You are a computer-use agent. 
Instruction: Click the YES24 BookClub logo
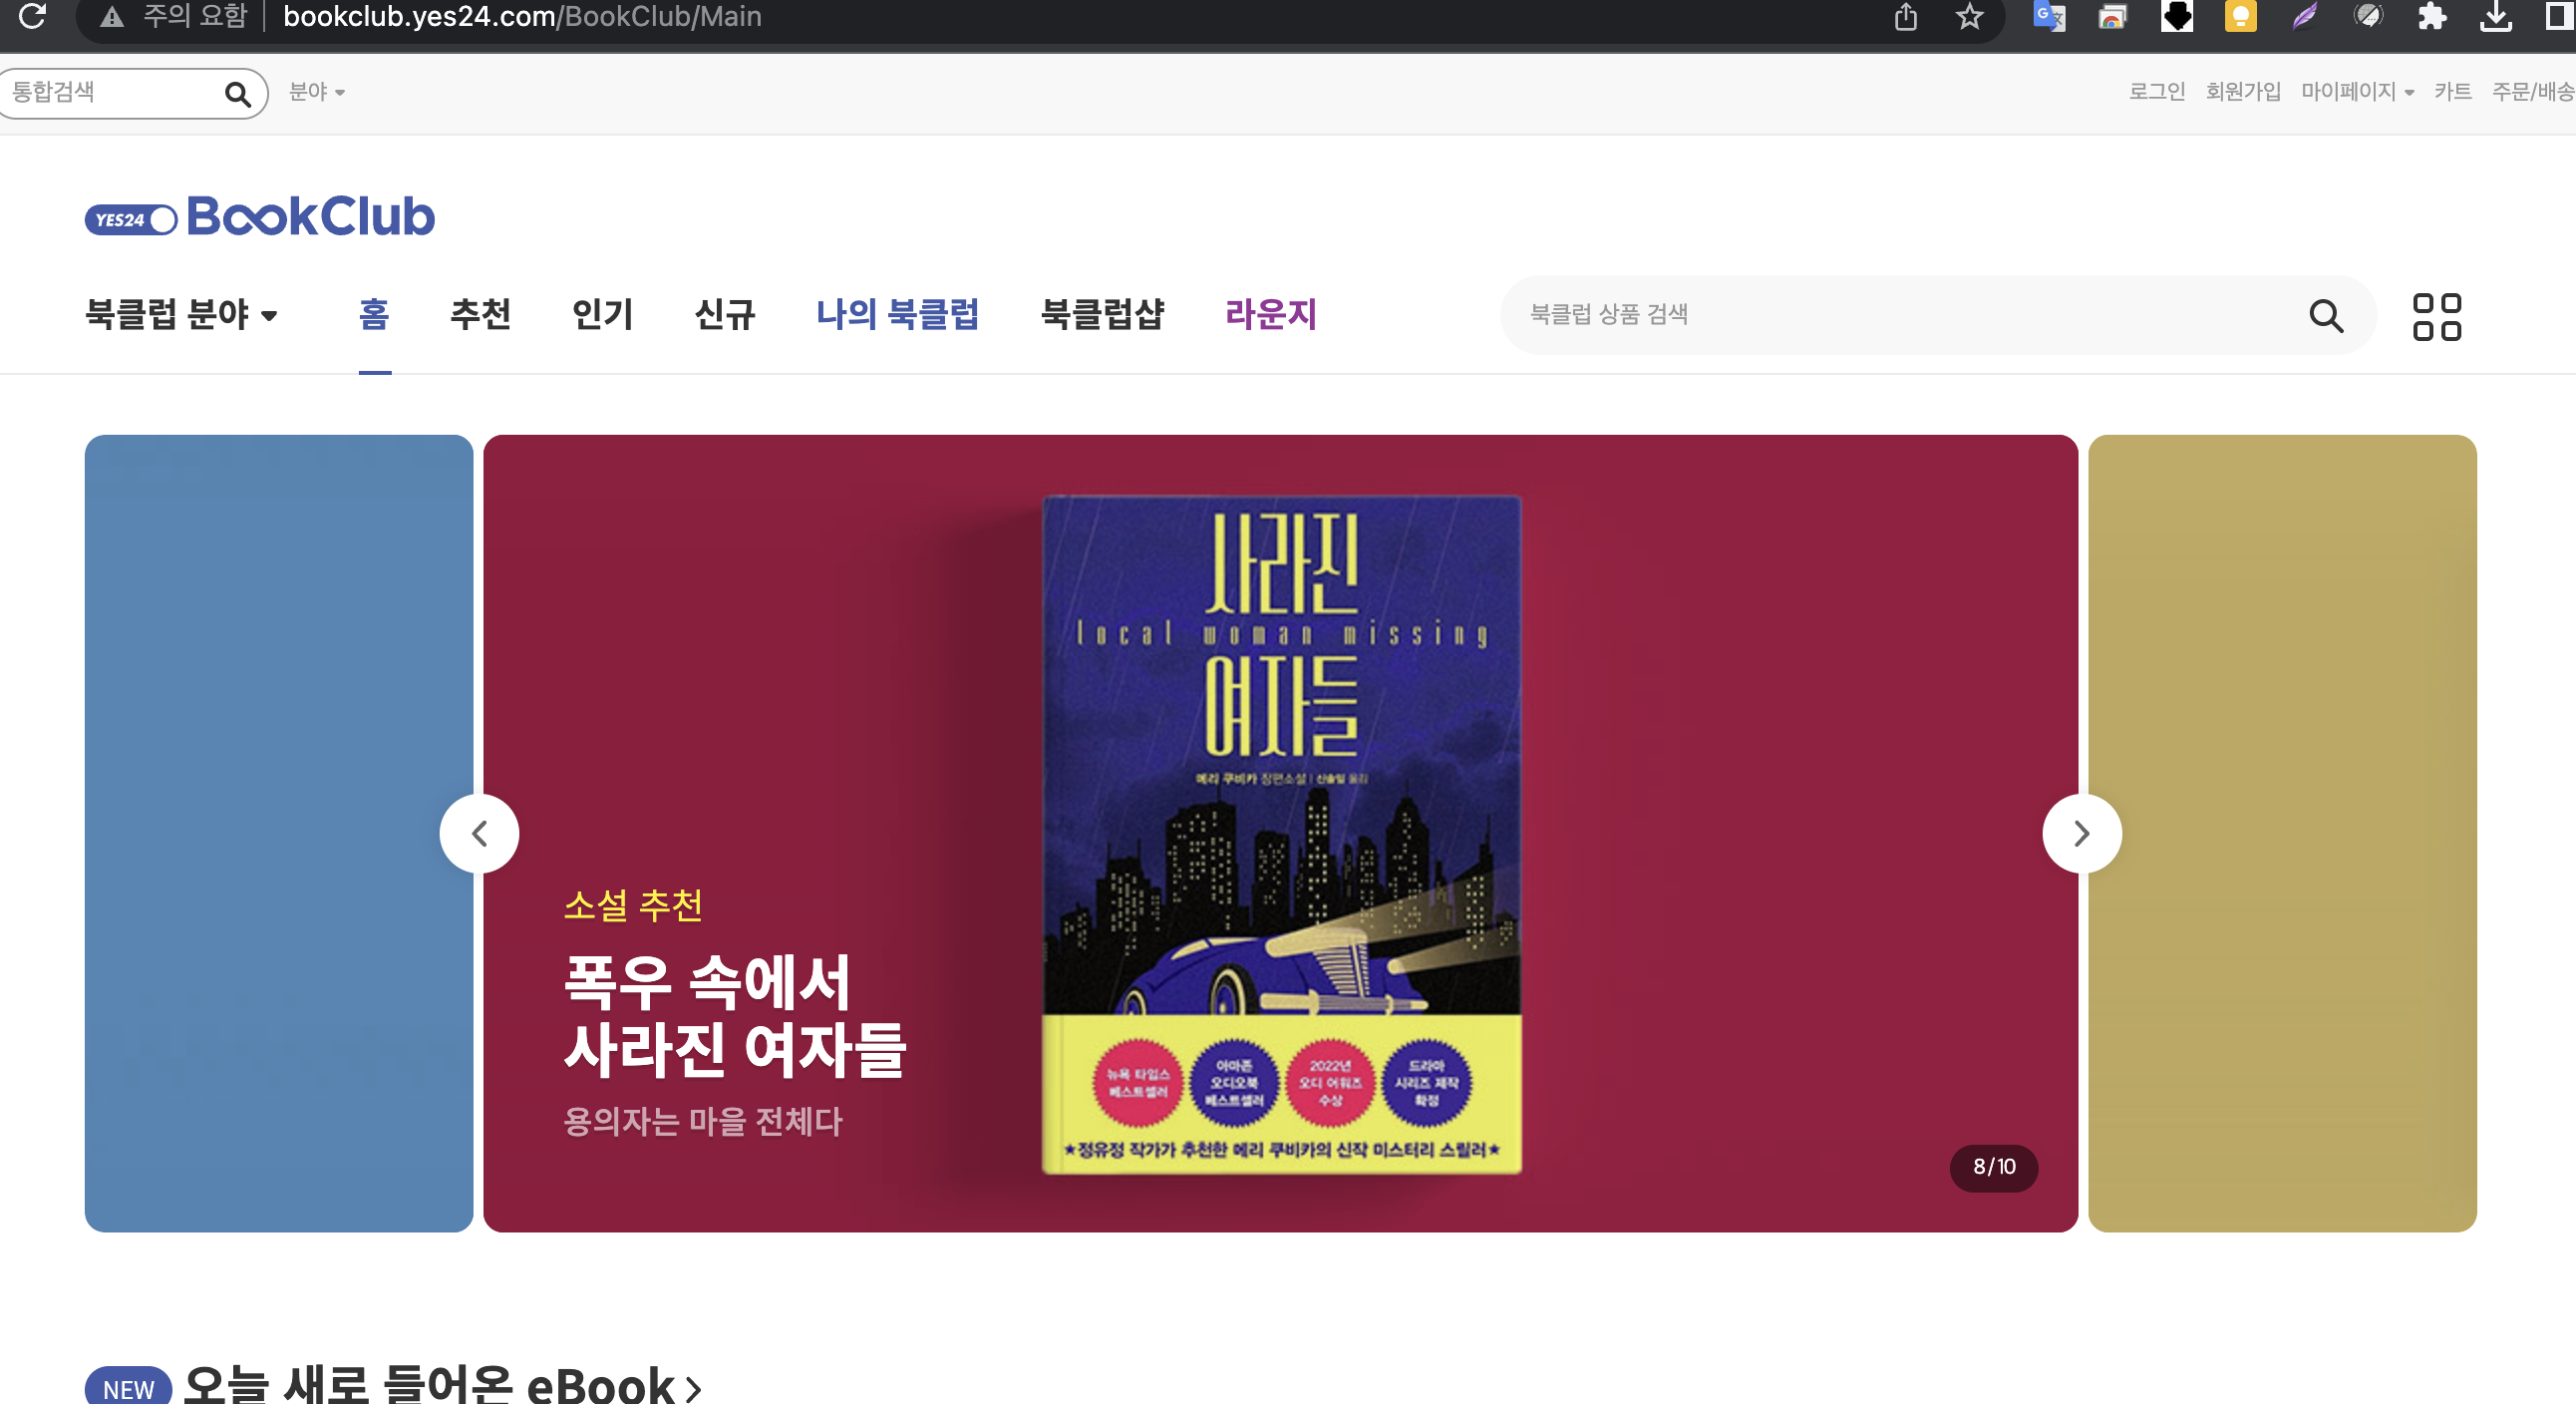click(x=260, y=216)
